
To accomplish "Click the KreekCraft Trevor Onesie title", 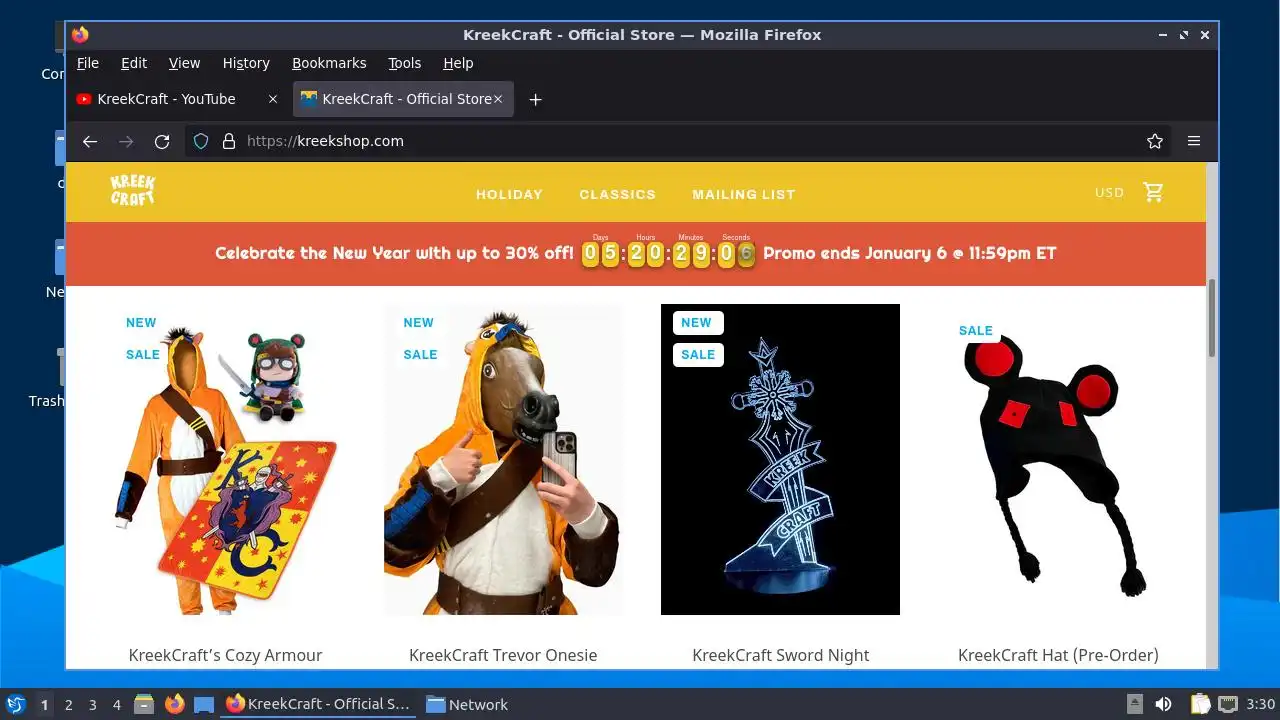I will tap(503, 655).
